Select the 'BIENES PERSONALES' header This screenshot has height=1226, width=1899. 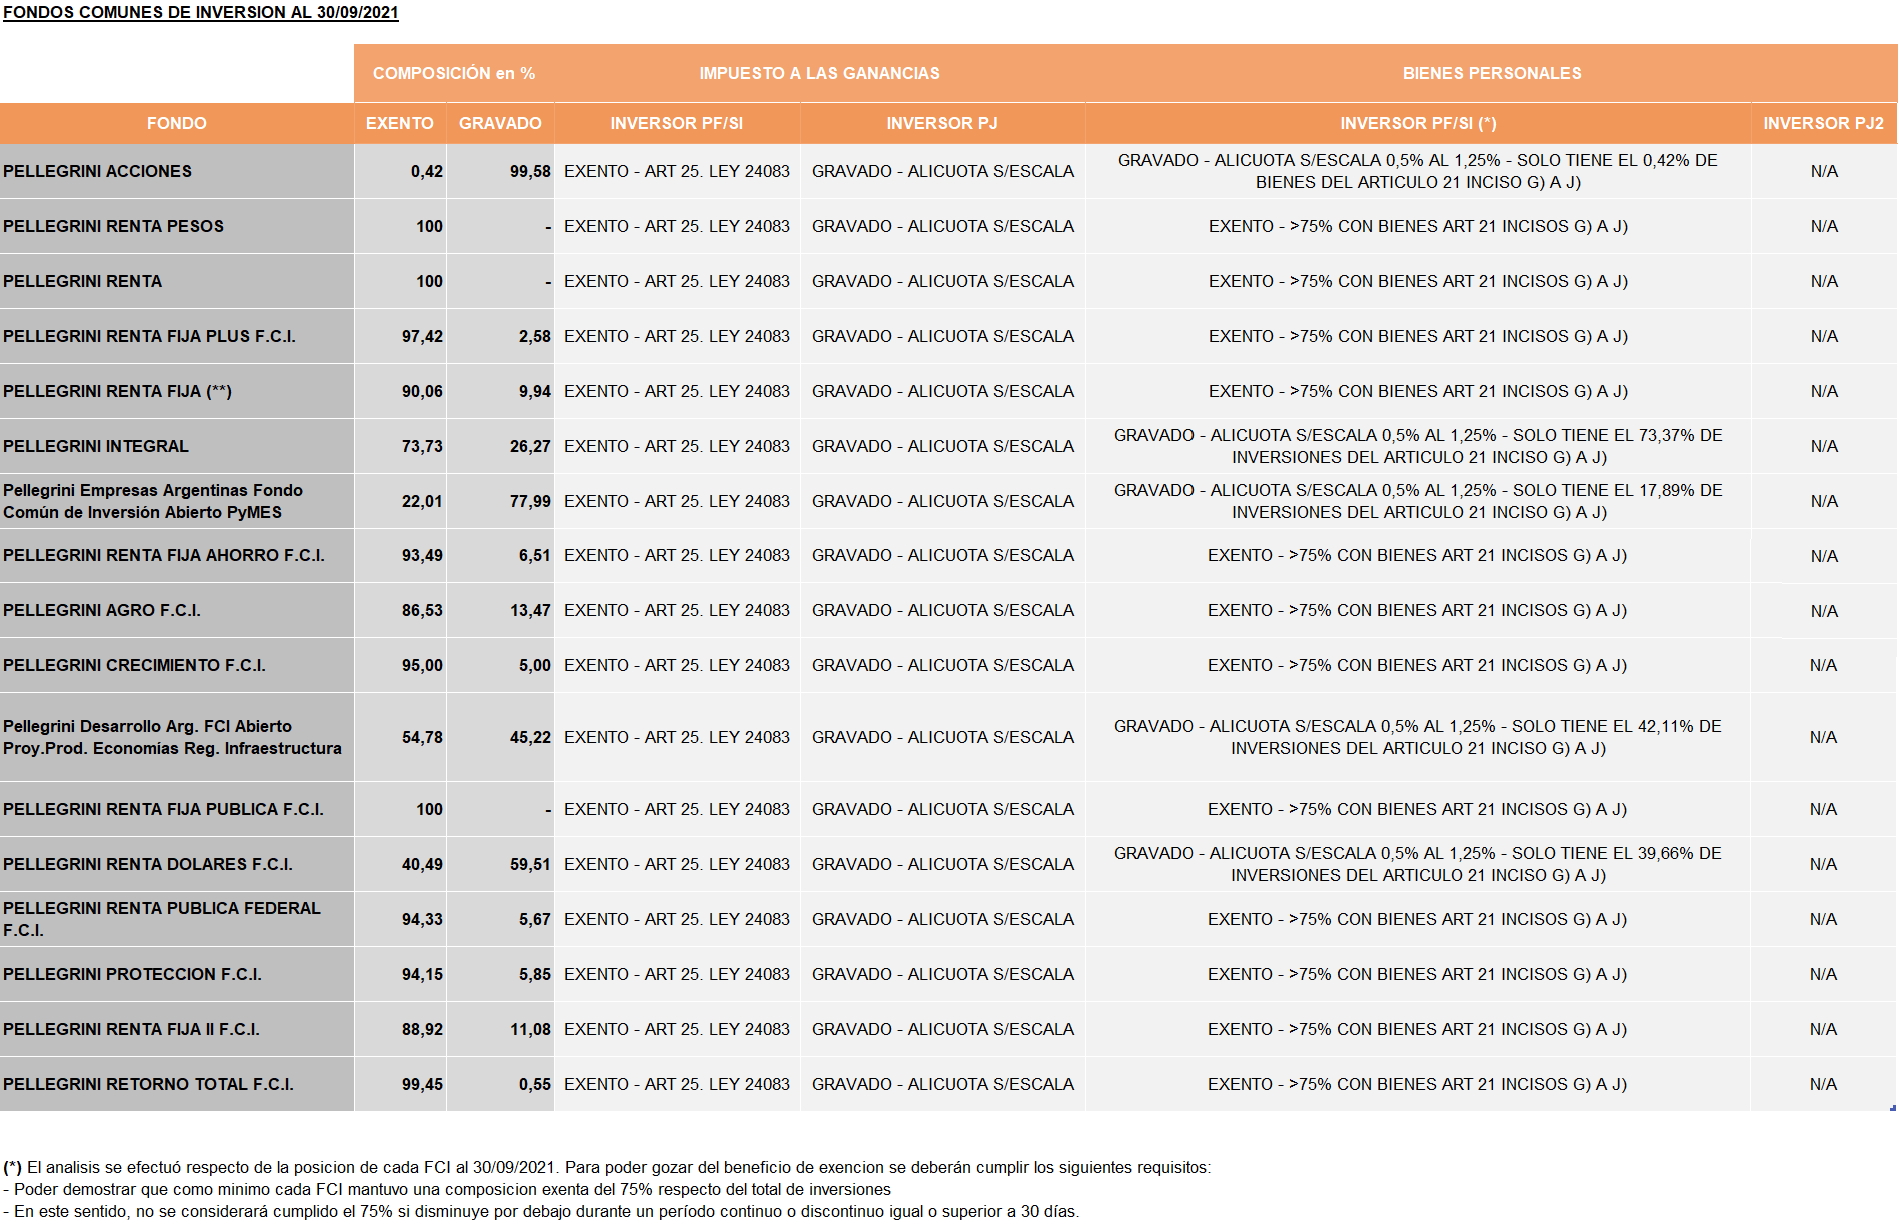coord(1492,73)
